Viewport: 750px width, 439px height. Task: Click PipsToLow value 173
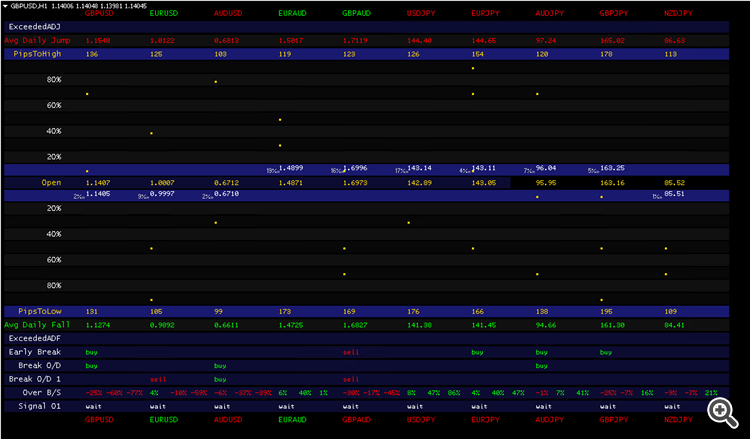pos(285,311)
